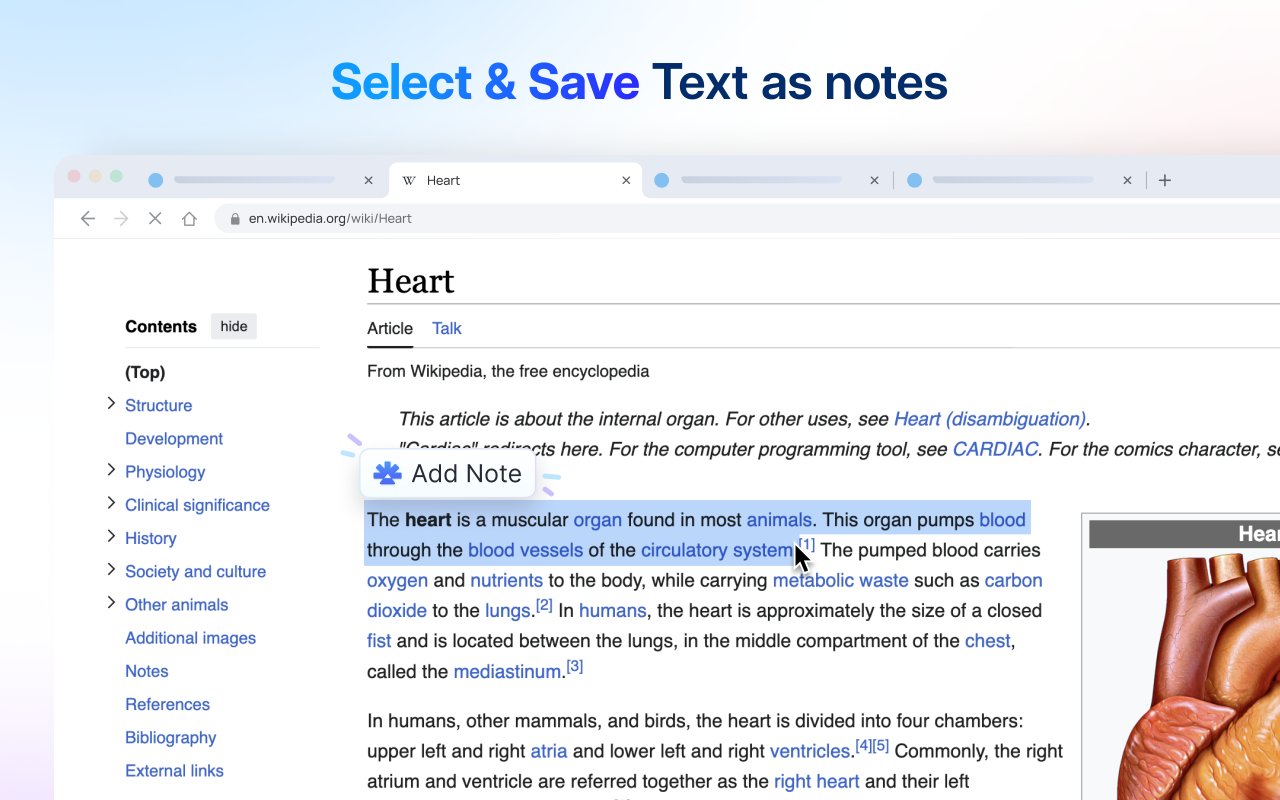
Task: Go to Notes in the Contents list
Action: click(147, 671)
